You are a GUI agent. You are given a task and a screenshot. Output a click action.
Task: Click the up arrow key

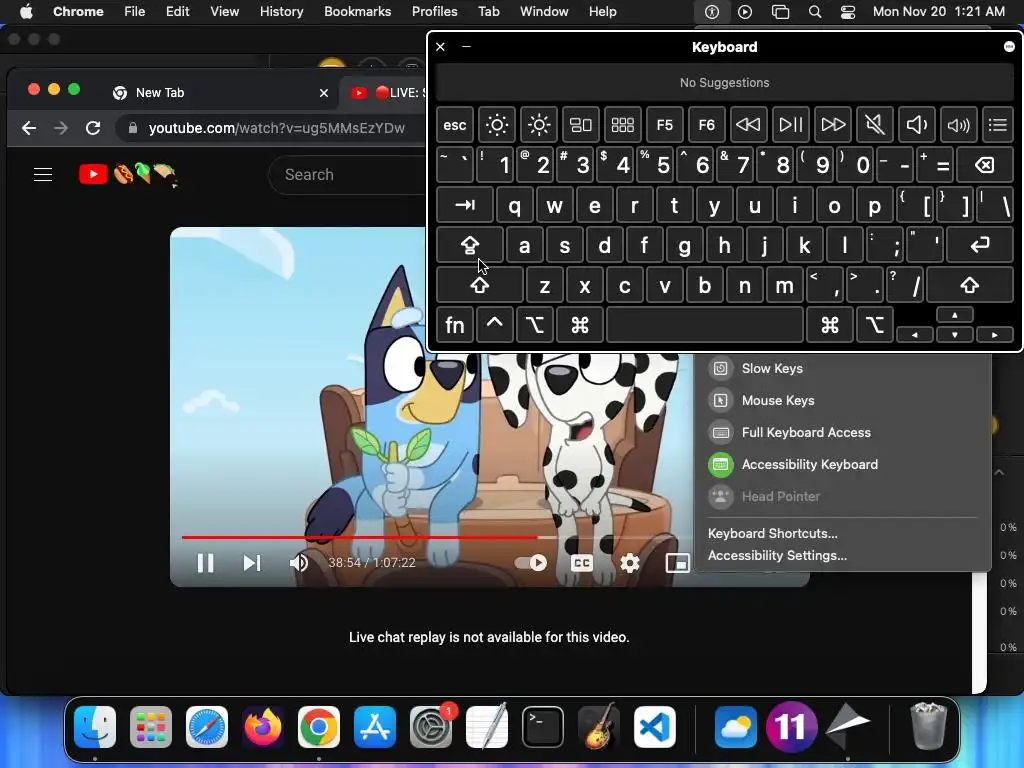point(955,315)
